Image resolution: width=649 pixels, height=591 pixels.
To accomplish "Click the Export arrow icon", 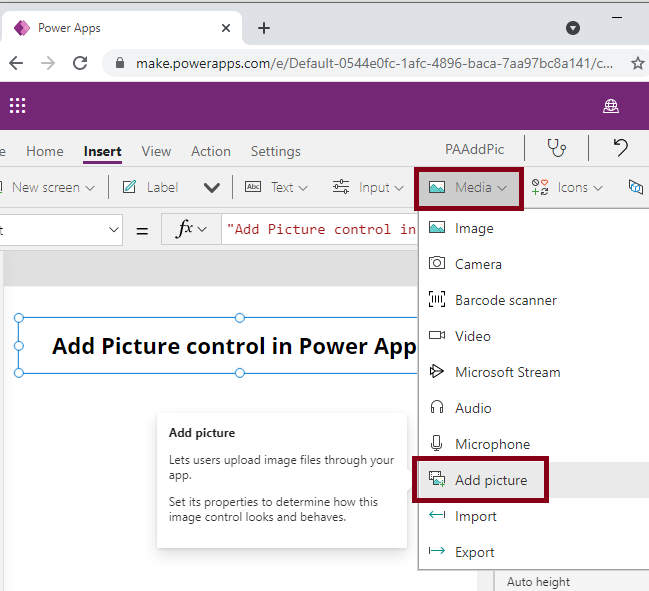I will [x=437, y=551].
